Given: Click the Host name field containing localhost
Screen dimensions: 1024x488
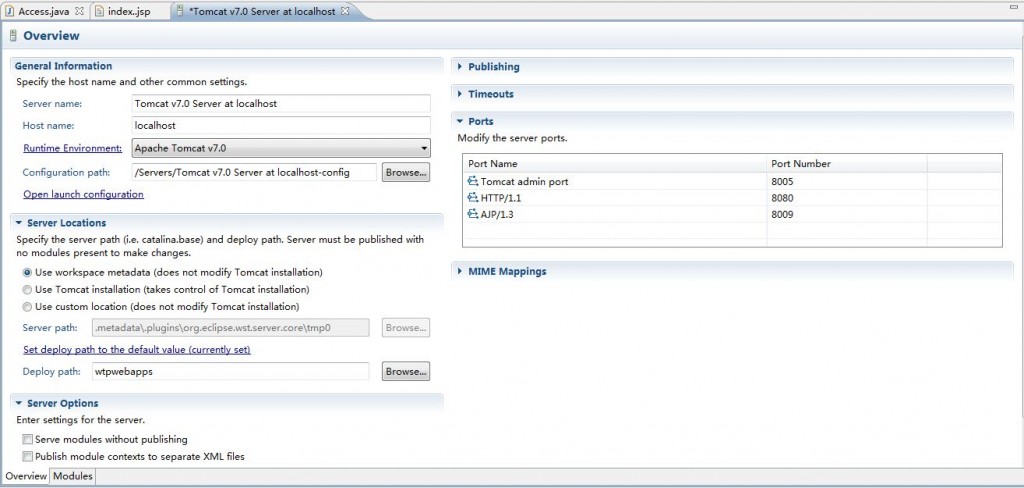Looking at the screenshot, I should 281,125.
